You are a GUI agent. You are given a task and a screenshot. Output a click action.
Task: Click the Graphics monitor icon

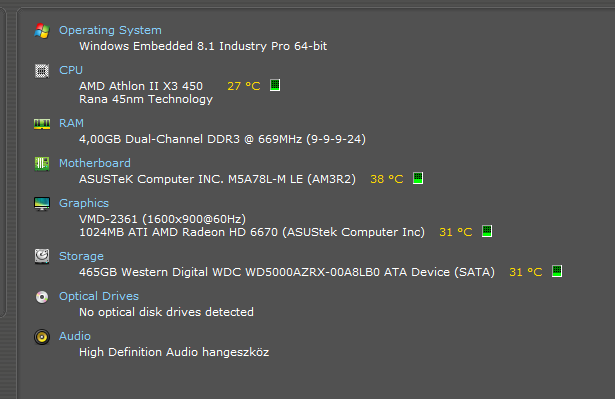pyautogui.click(x=42, y=204)
